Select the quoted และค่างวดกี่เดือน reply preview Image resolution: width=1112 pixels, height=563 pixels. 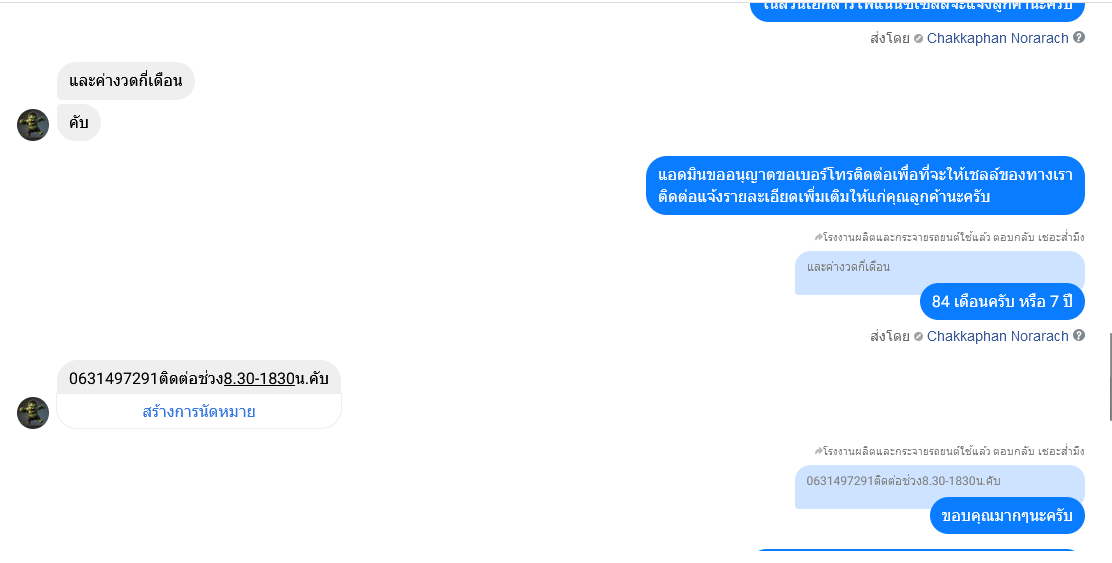point(940,272)
